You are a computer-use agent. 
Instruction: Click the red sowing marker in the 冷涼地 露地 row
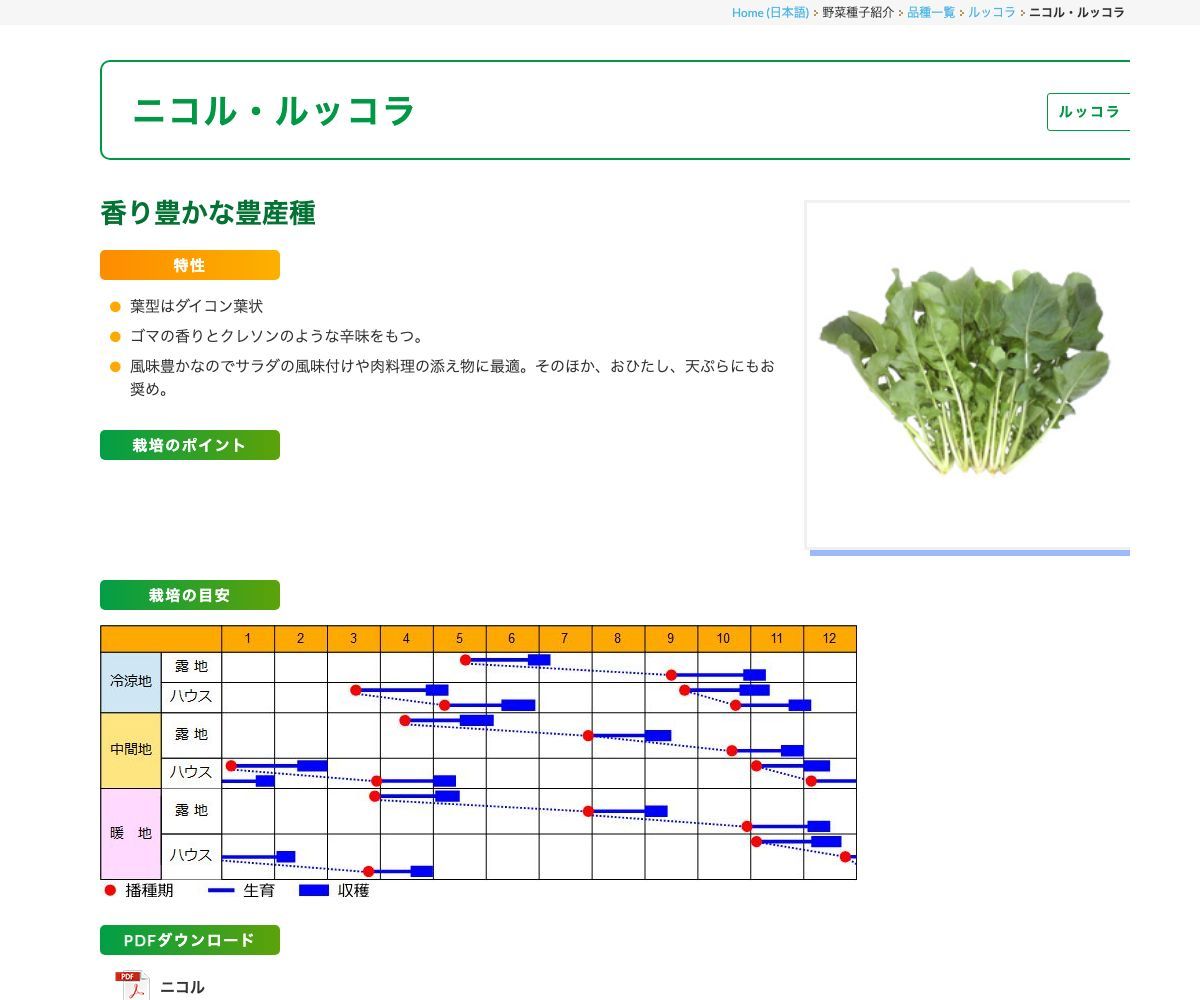click(463, 660)
